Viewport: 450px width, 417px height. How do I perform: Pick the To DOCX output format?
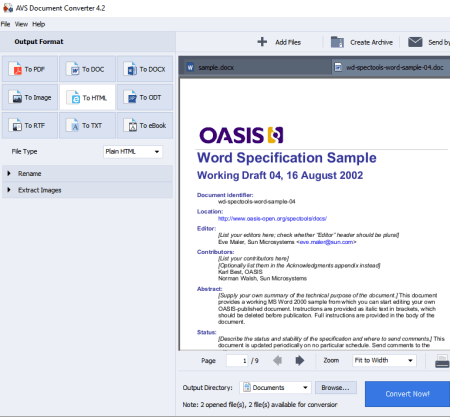pyautogui.click(x=145, y=69)
